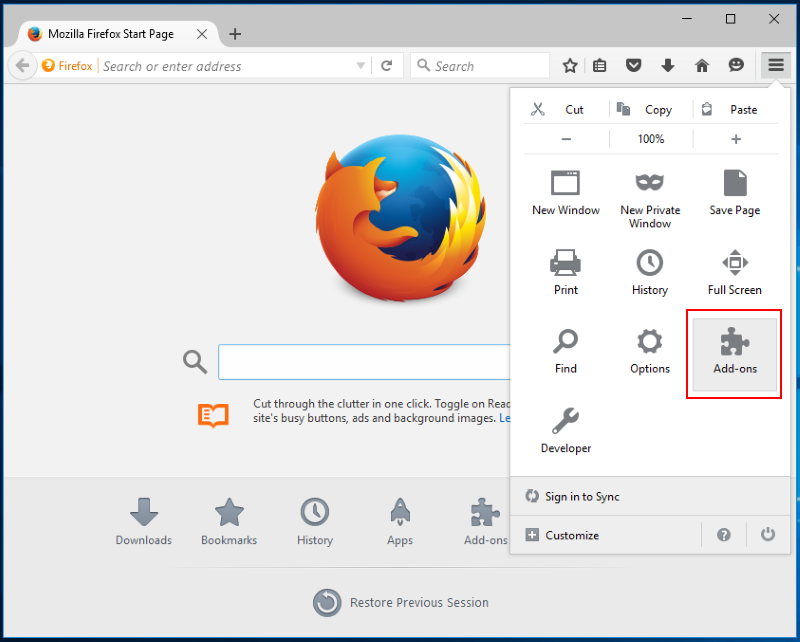
Task: Go to Home page icon
Action: 702,66
